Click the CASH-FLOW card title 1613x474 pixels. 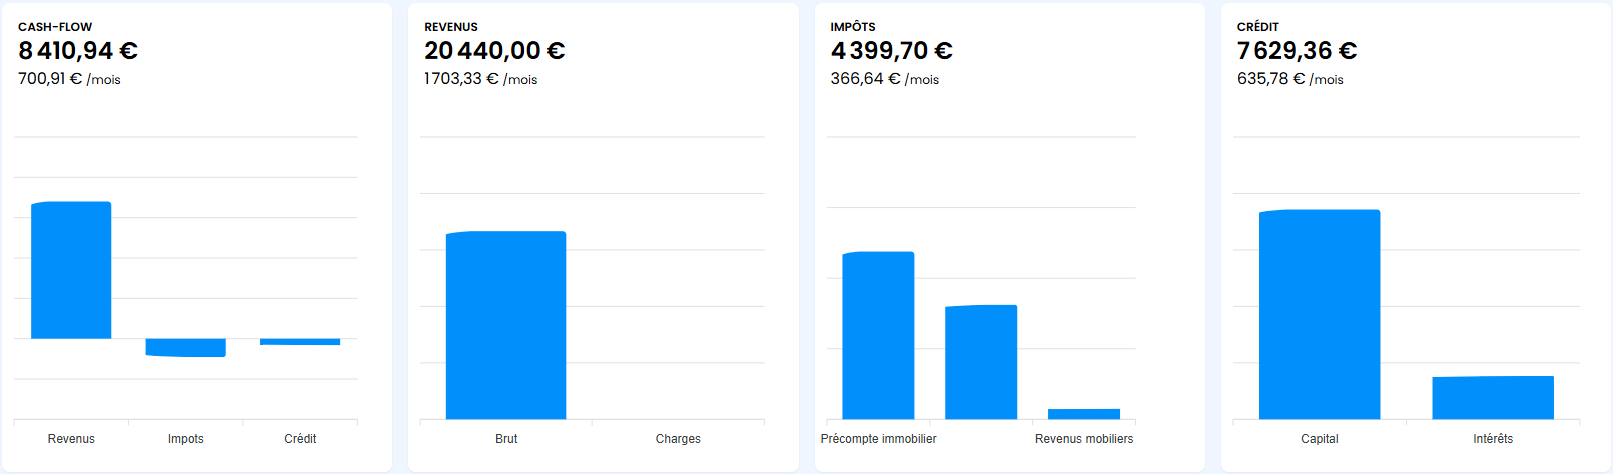pyautogui.click(x=55, y=27)
